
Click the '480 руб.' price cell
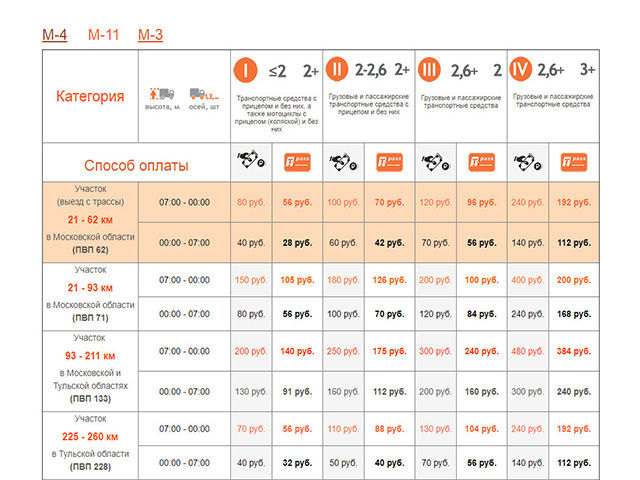528,351
